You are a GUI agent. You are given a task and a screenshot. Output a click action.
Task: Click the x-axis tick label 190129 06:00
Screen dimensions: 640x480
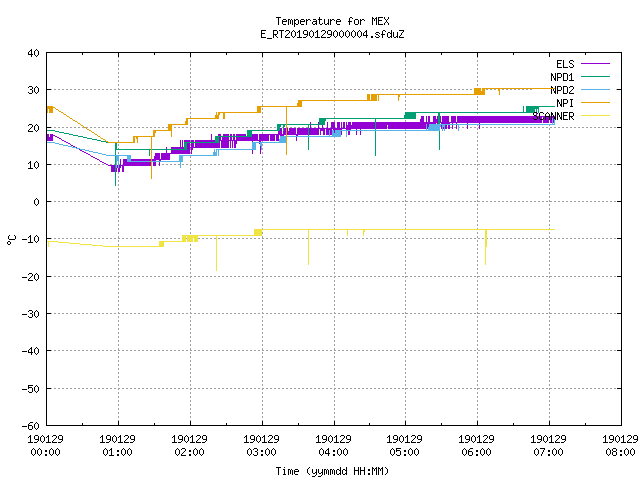(x=476, y=445)
